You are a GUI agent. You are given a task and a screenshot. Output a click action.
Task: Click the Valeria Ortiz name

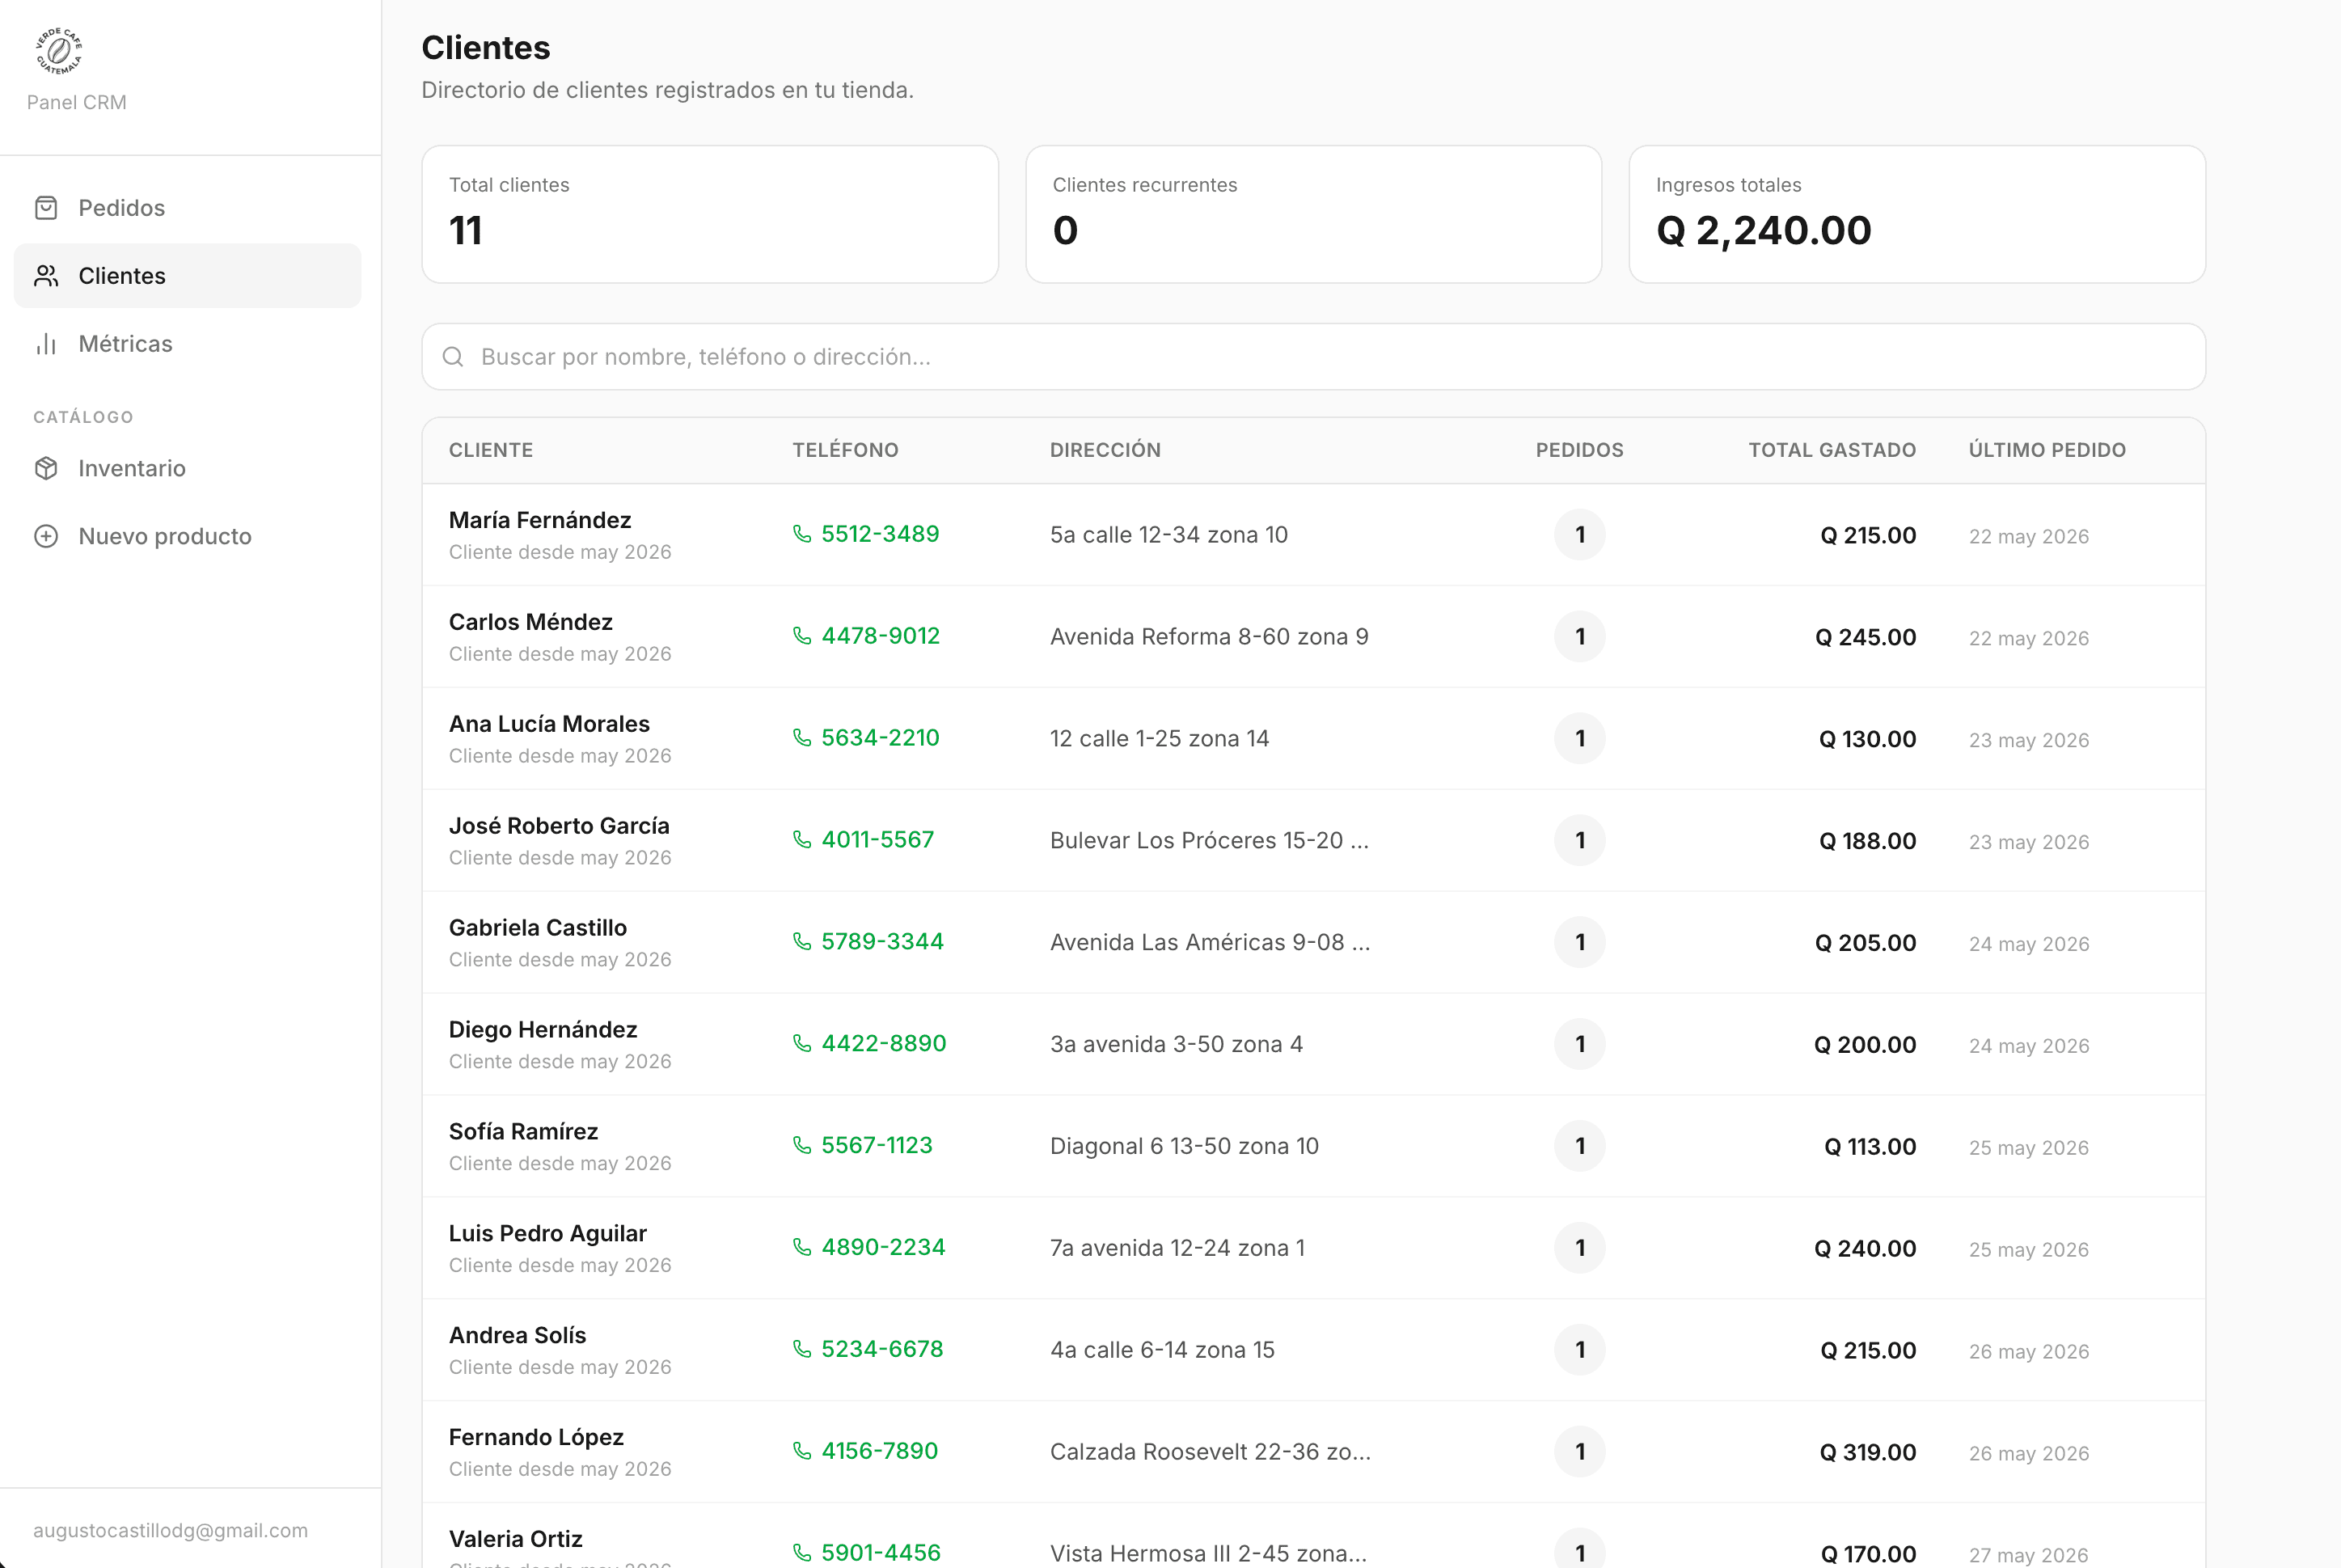(516, 1539)
